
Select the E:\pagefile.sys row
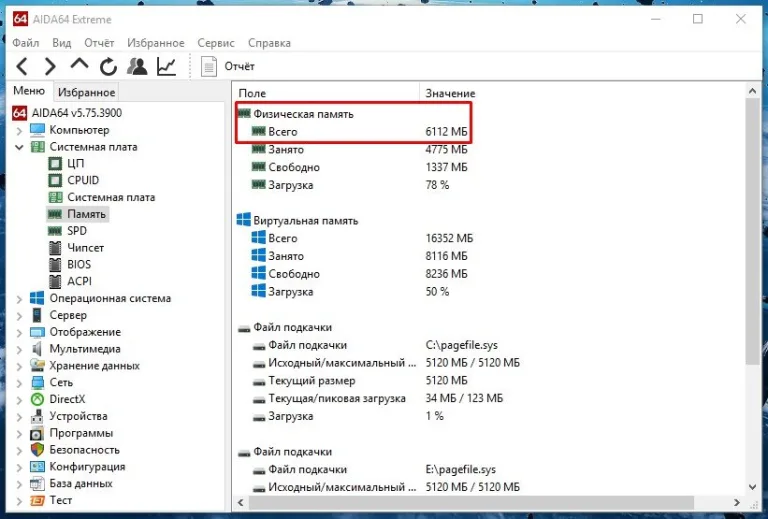pos(374,470)
